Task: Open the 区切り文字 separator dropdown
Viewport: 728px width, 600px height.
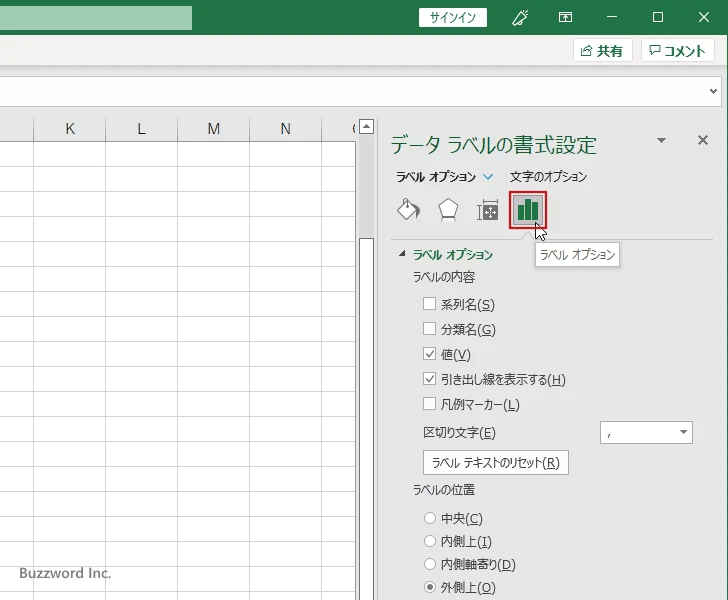Action: point(646,432)
